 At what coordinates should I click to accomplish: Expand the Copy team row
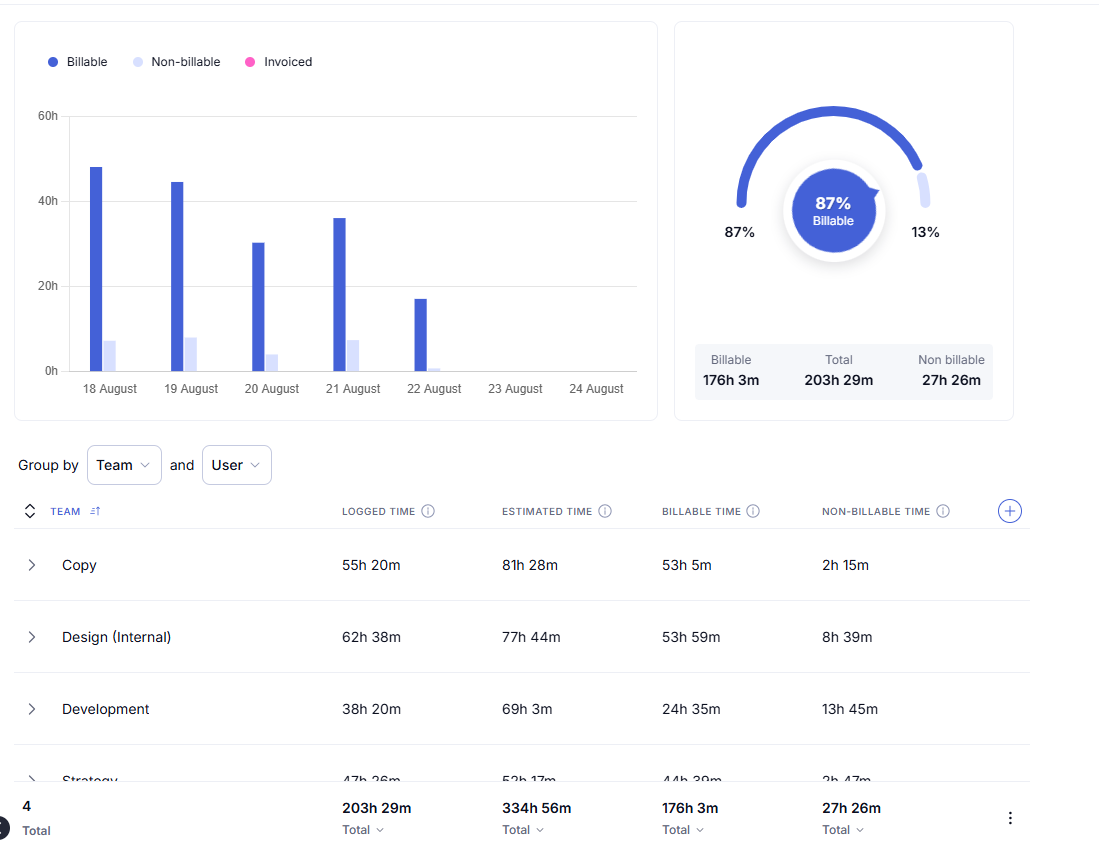point(32,565)
